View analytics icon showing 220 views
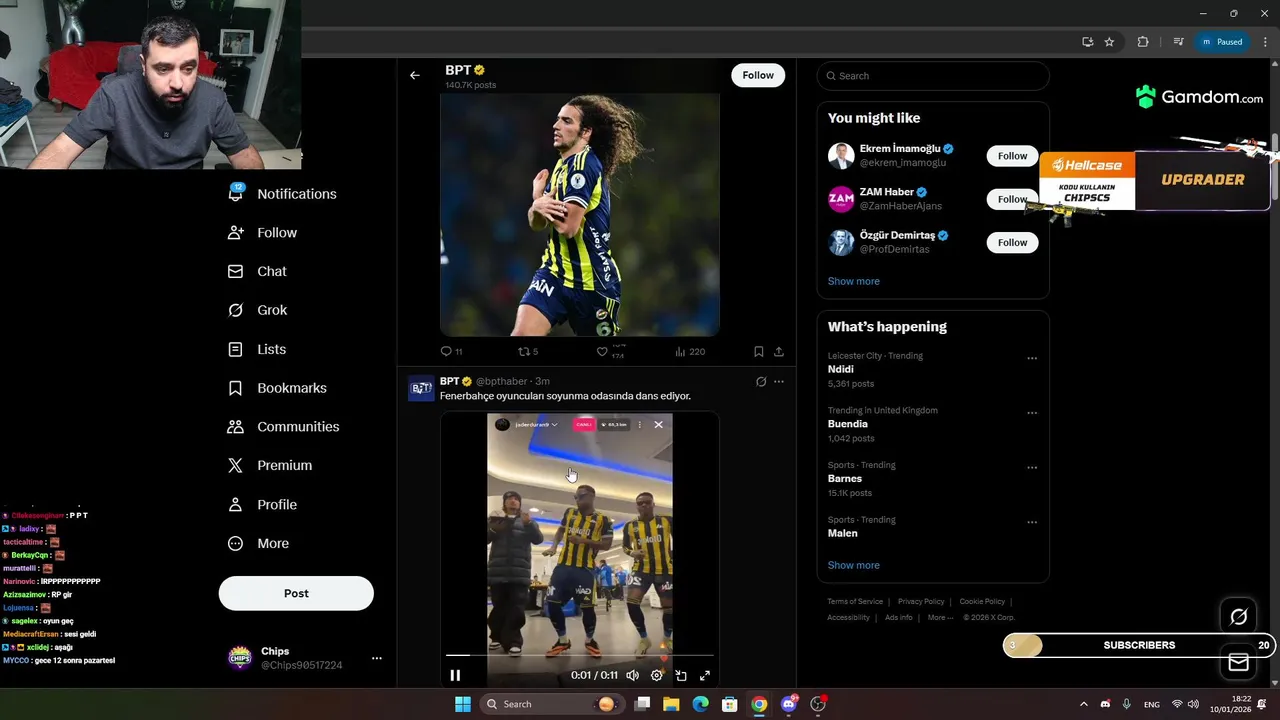The width and height of the screenshot is (1280, 720). click(690, 352)
